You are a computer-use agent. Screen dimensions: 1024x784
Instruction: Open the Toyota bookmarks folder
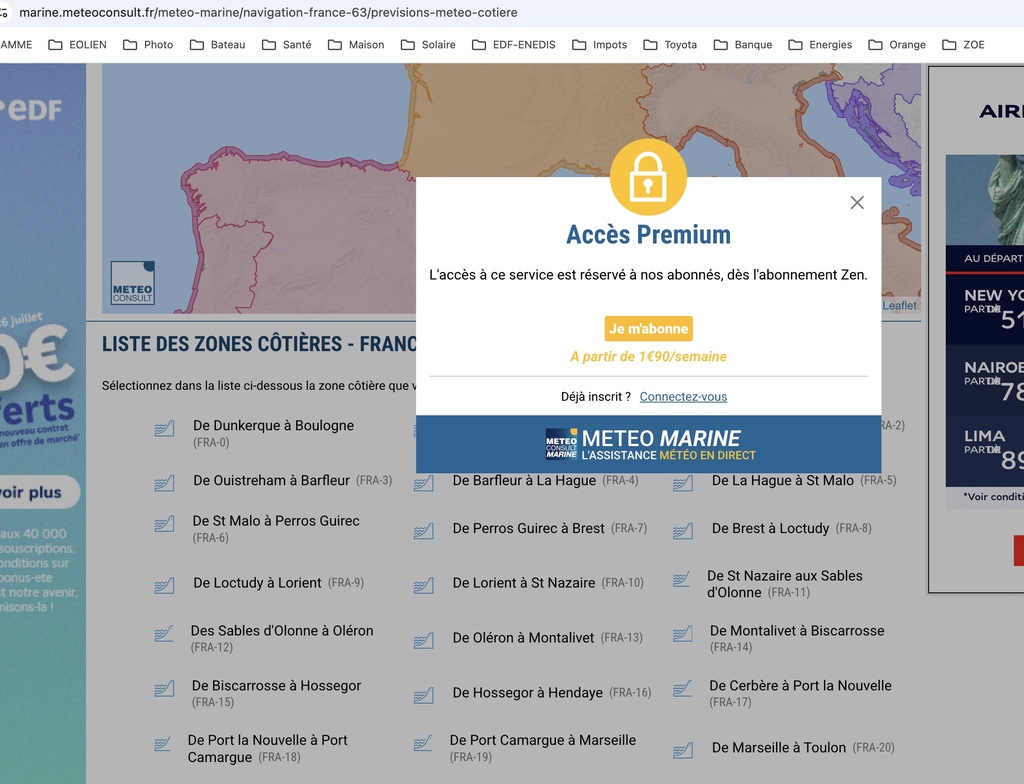(670, 44)
